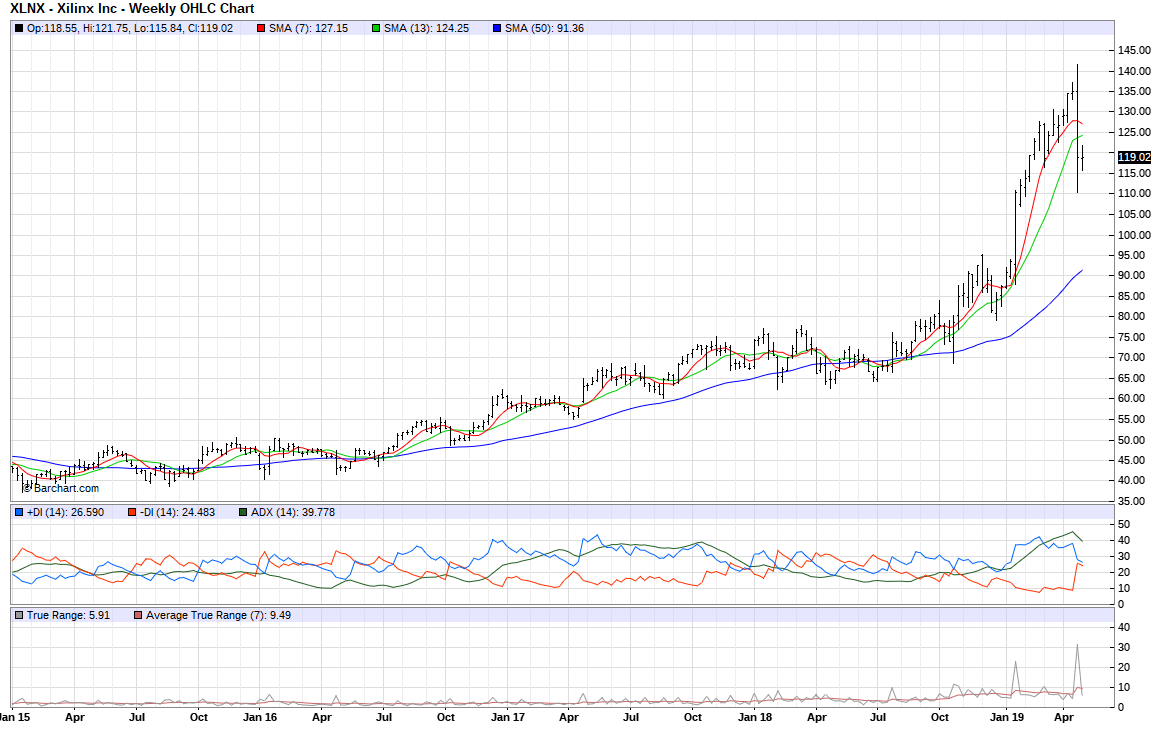
Task: Click the 50.00 price axis label
Action: pos(1132,440)
